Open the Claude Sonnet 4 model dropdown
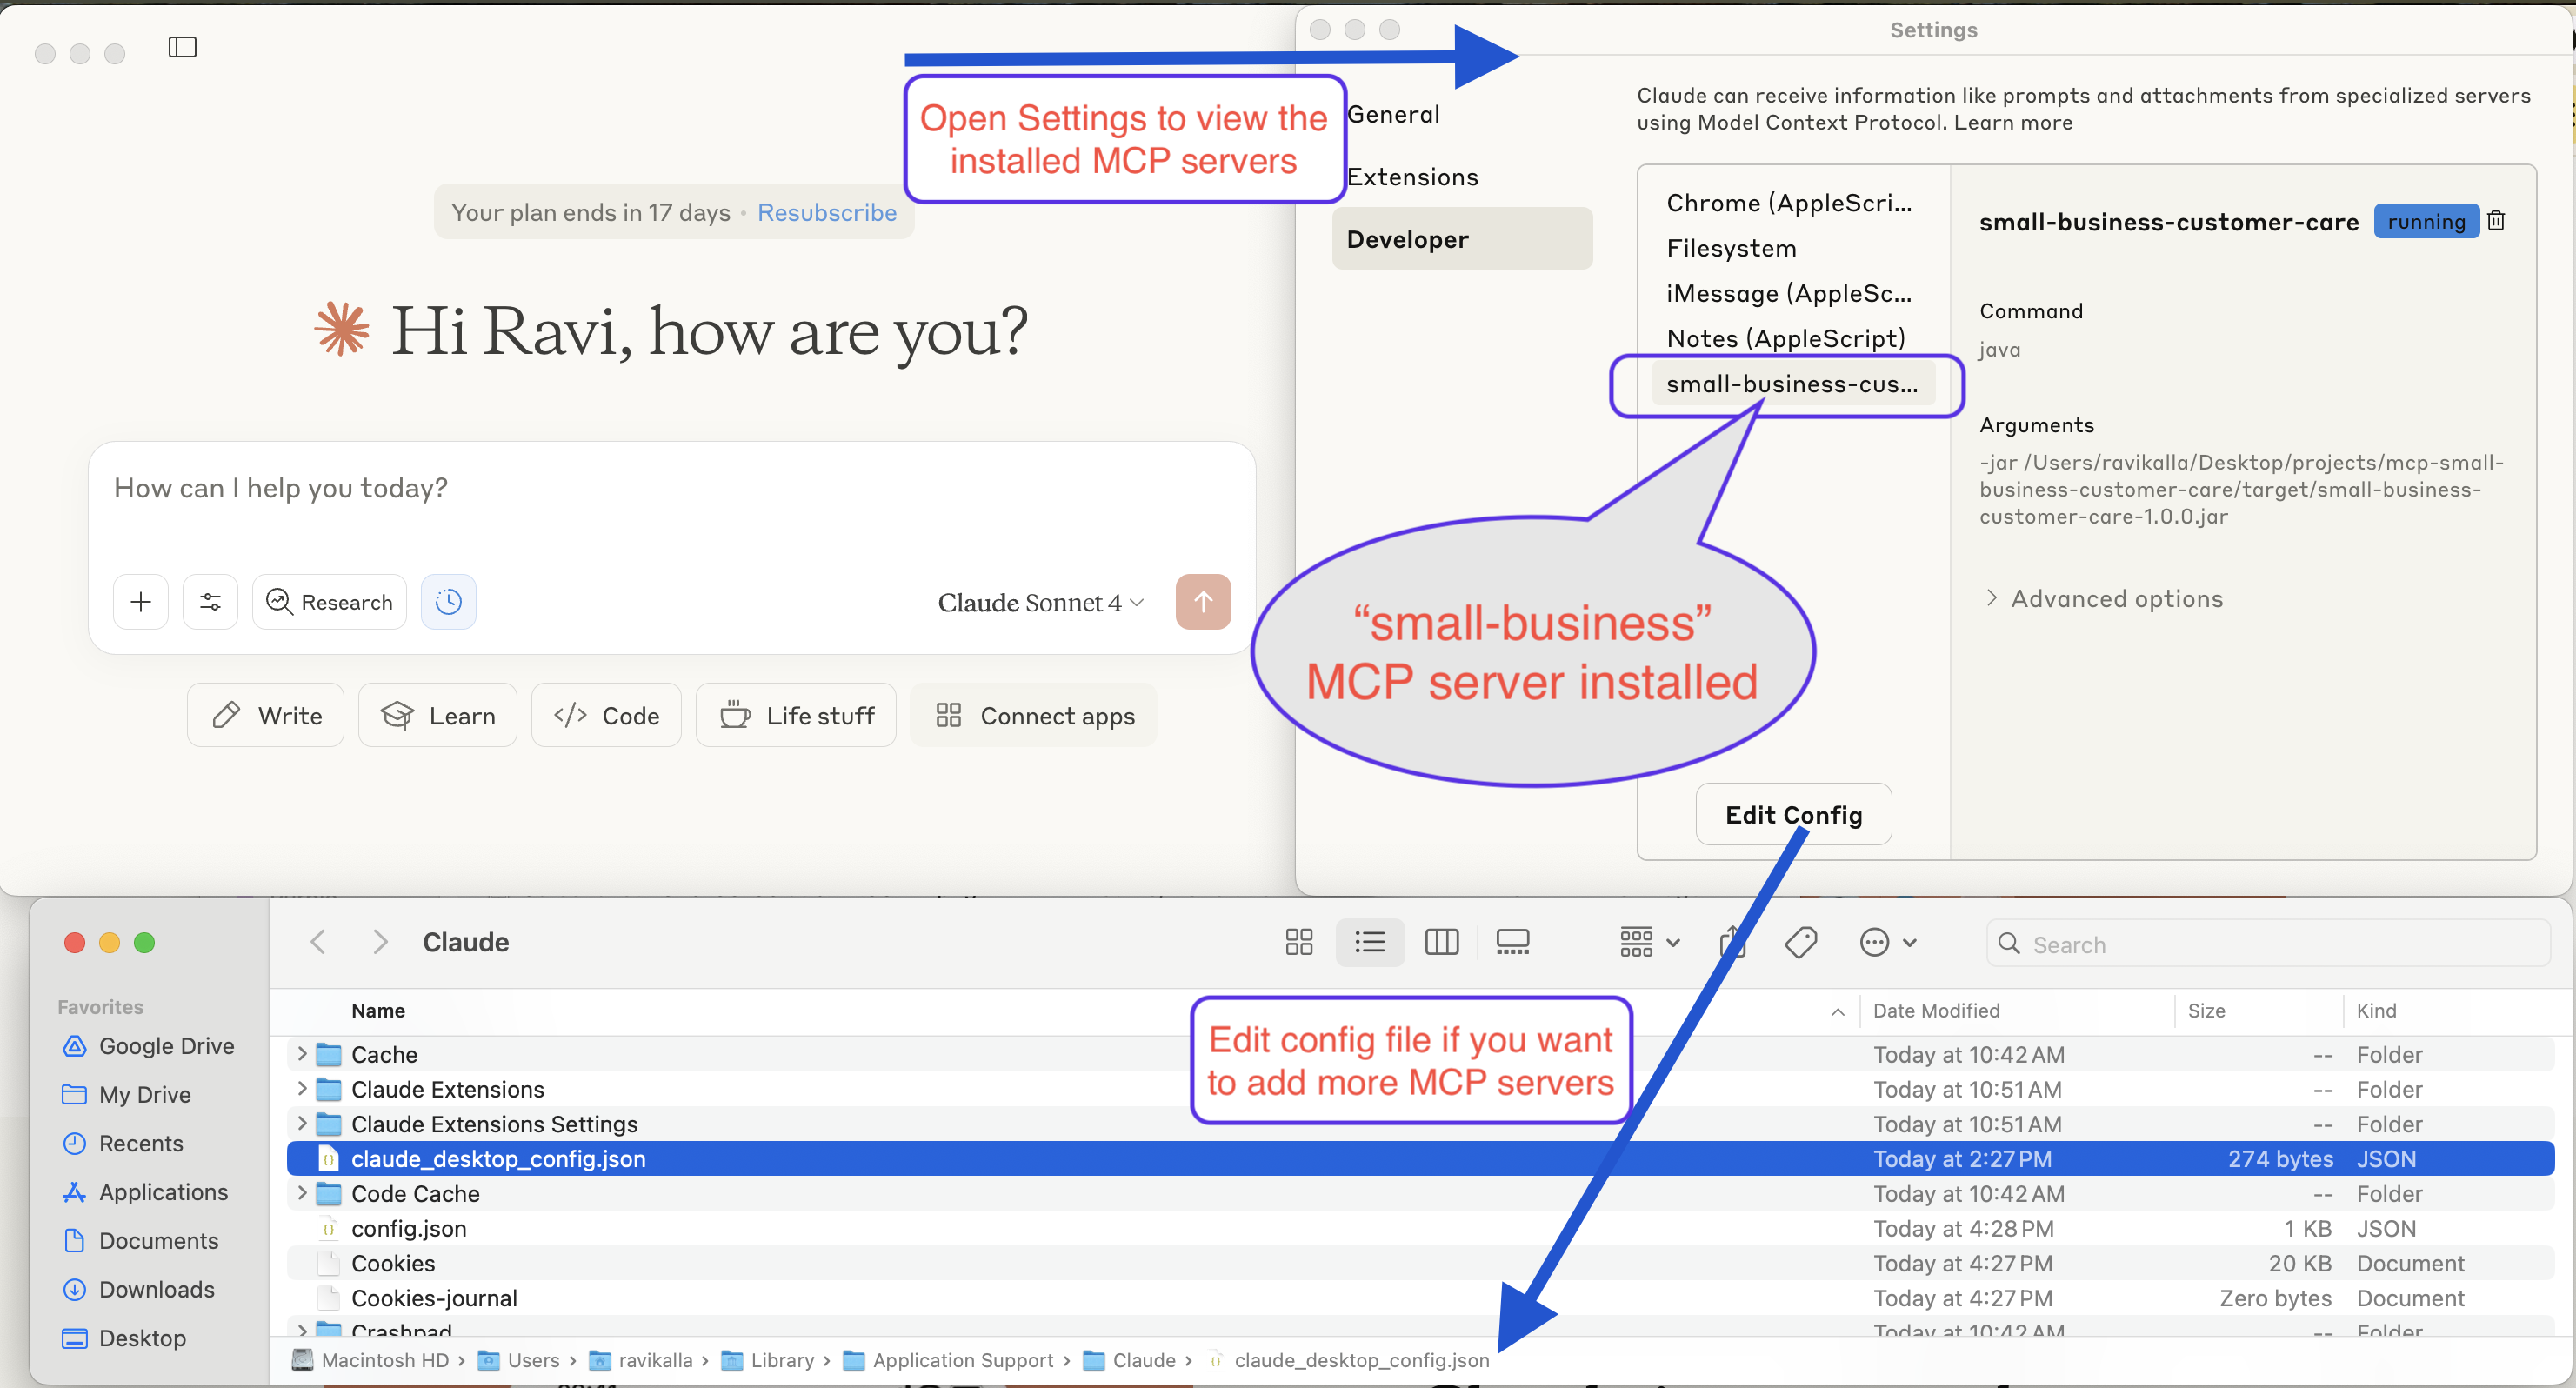The image size is (2576, 1388). 1041,602
